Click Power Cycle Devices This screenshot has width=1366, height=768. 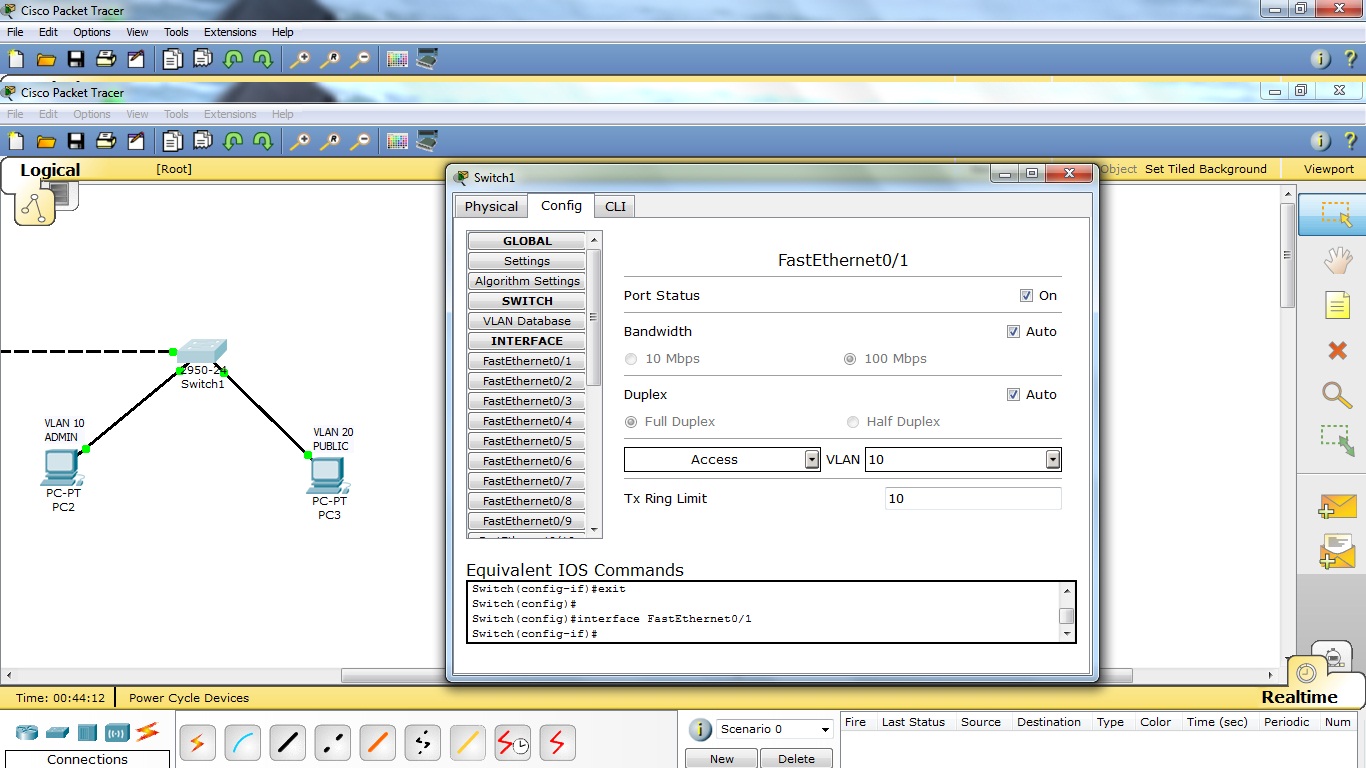coord(189,698)
